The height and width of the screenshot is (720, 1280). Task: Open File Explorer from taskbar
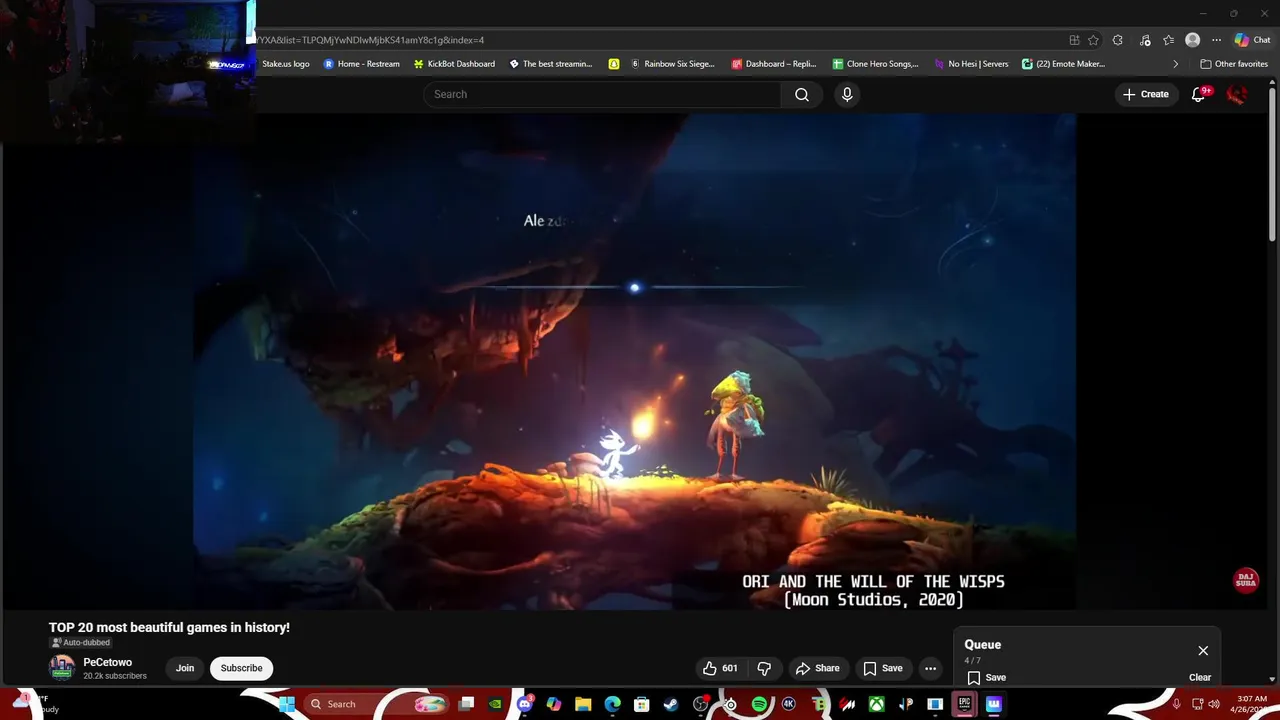point(583,704)
